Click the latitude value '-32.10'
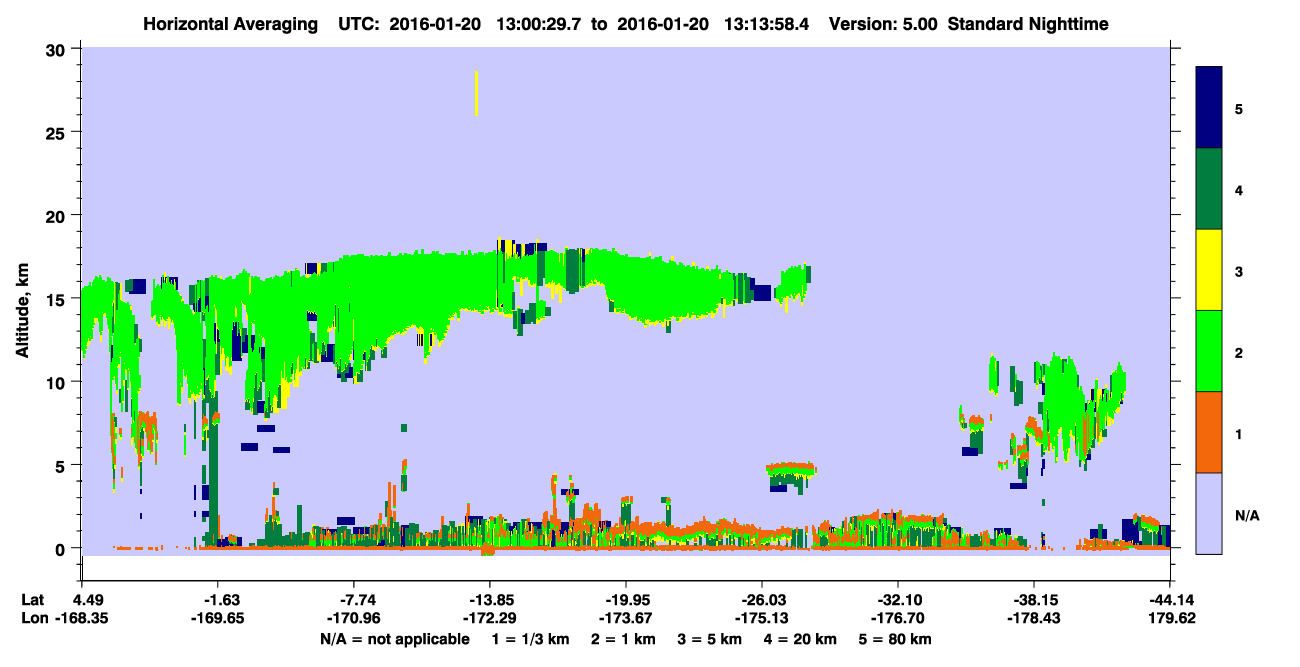Viewport: 1300px width, 667px height. [x=897, y=600]
